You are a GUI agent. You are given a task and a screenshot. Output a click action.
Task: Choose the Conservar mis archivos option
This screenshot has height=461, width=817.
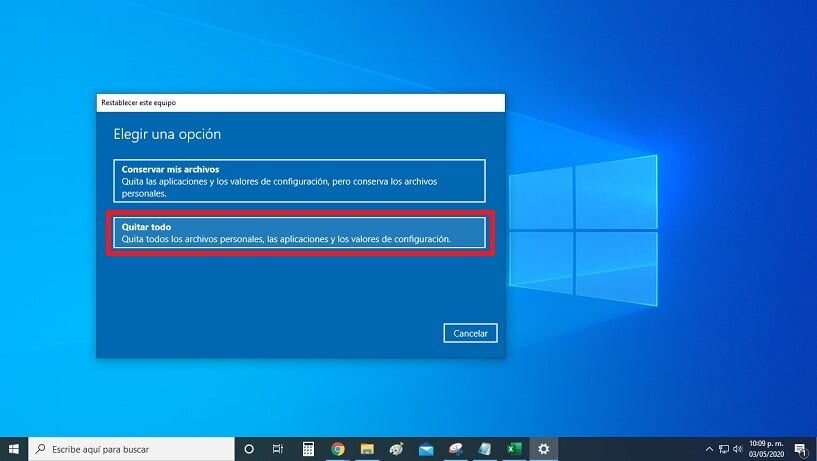pyautogui.click(x=300, y=181)
